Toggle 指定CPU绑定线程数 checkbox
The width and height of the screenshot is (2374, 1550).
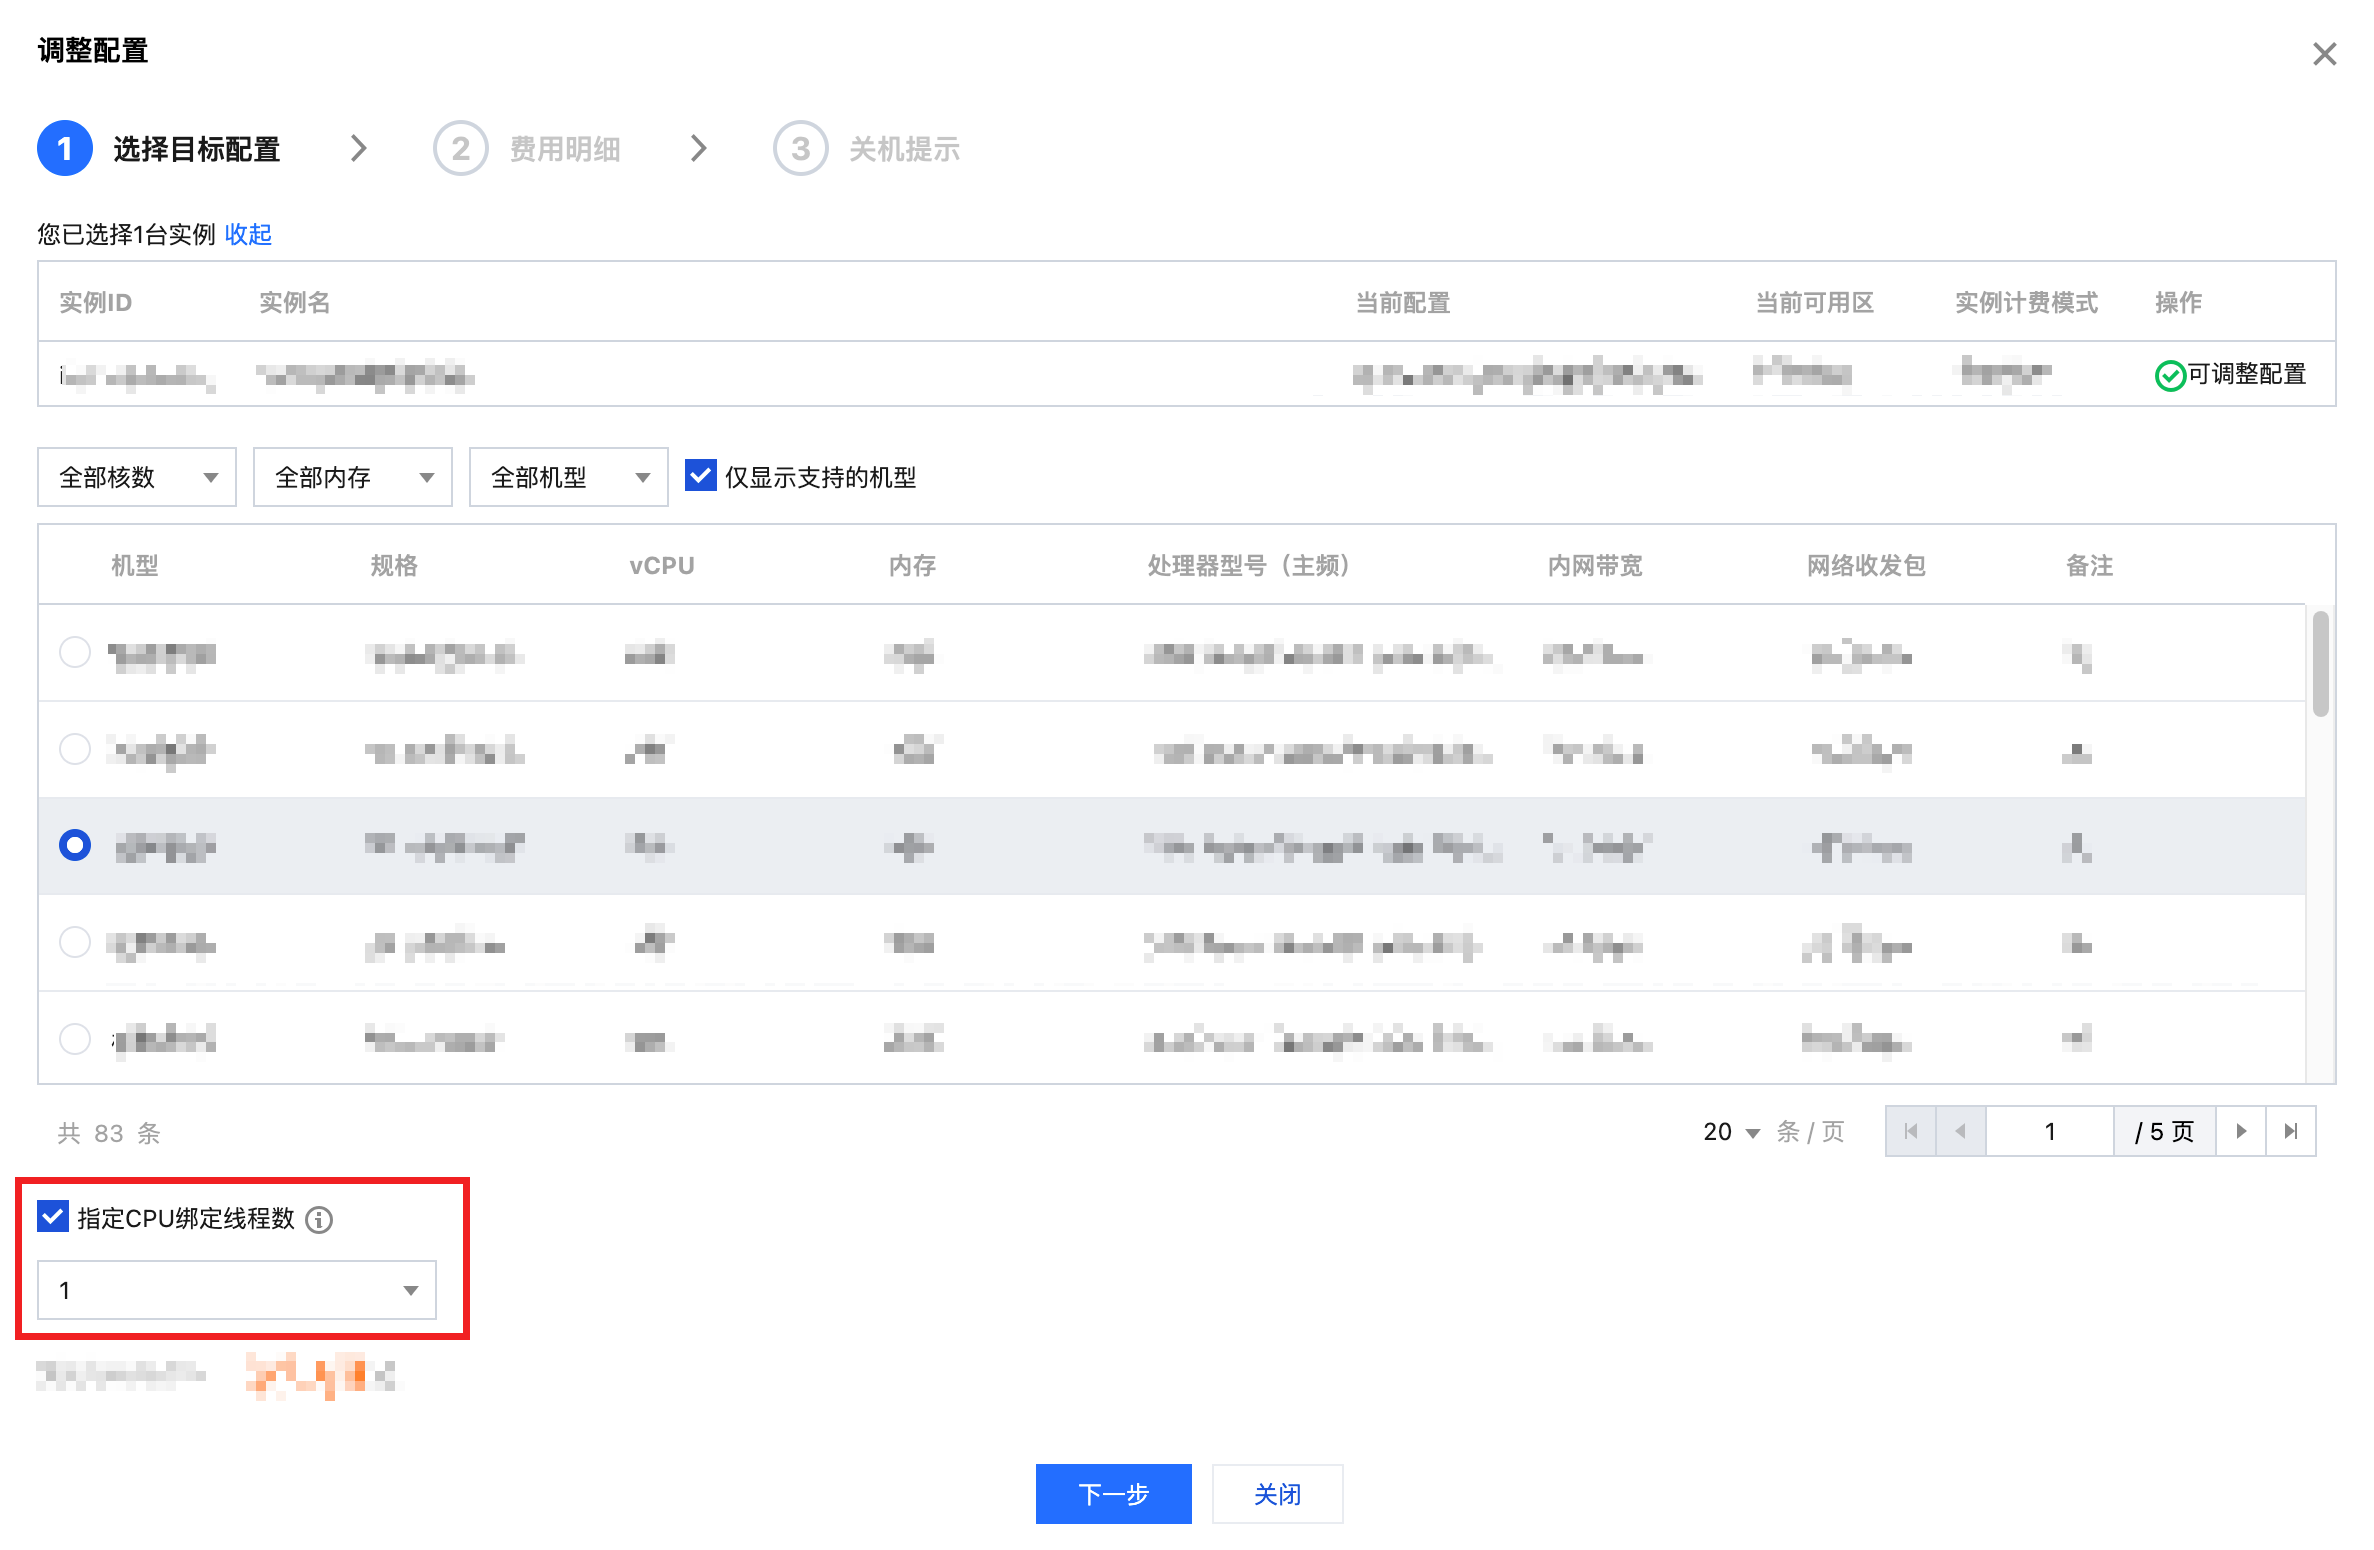pyautogui.click(x=52, y=1217)
